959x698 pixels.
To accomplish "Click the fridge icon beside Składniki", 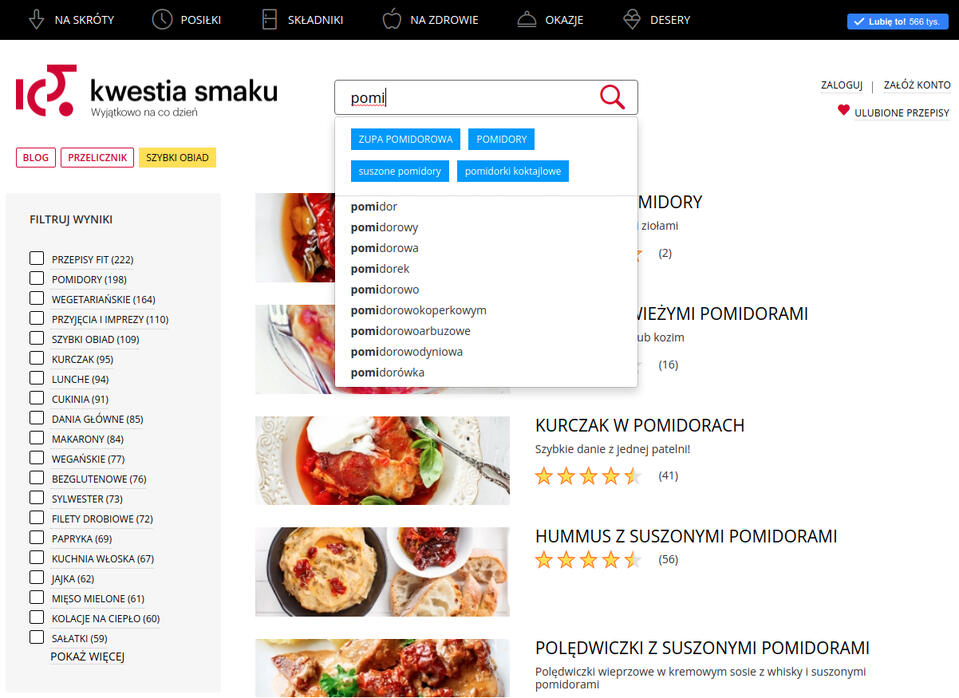I will 270,20.
